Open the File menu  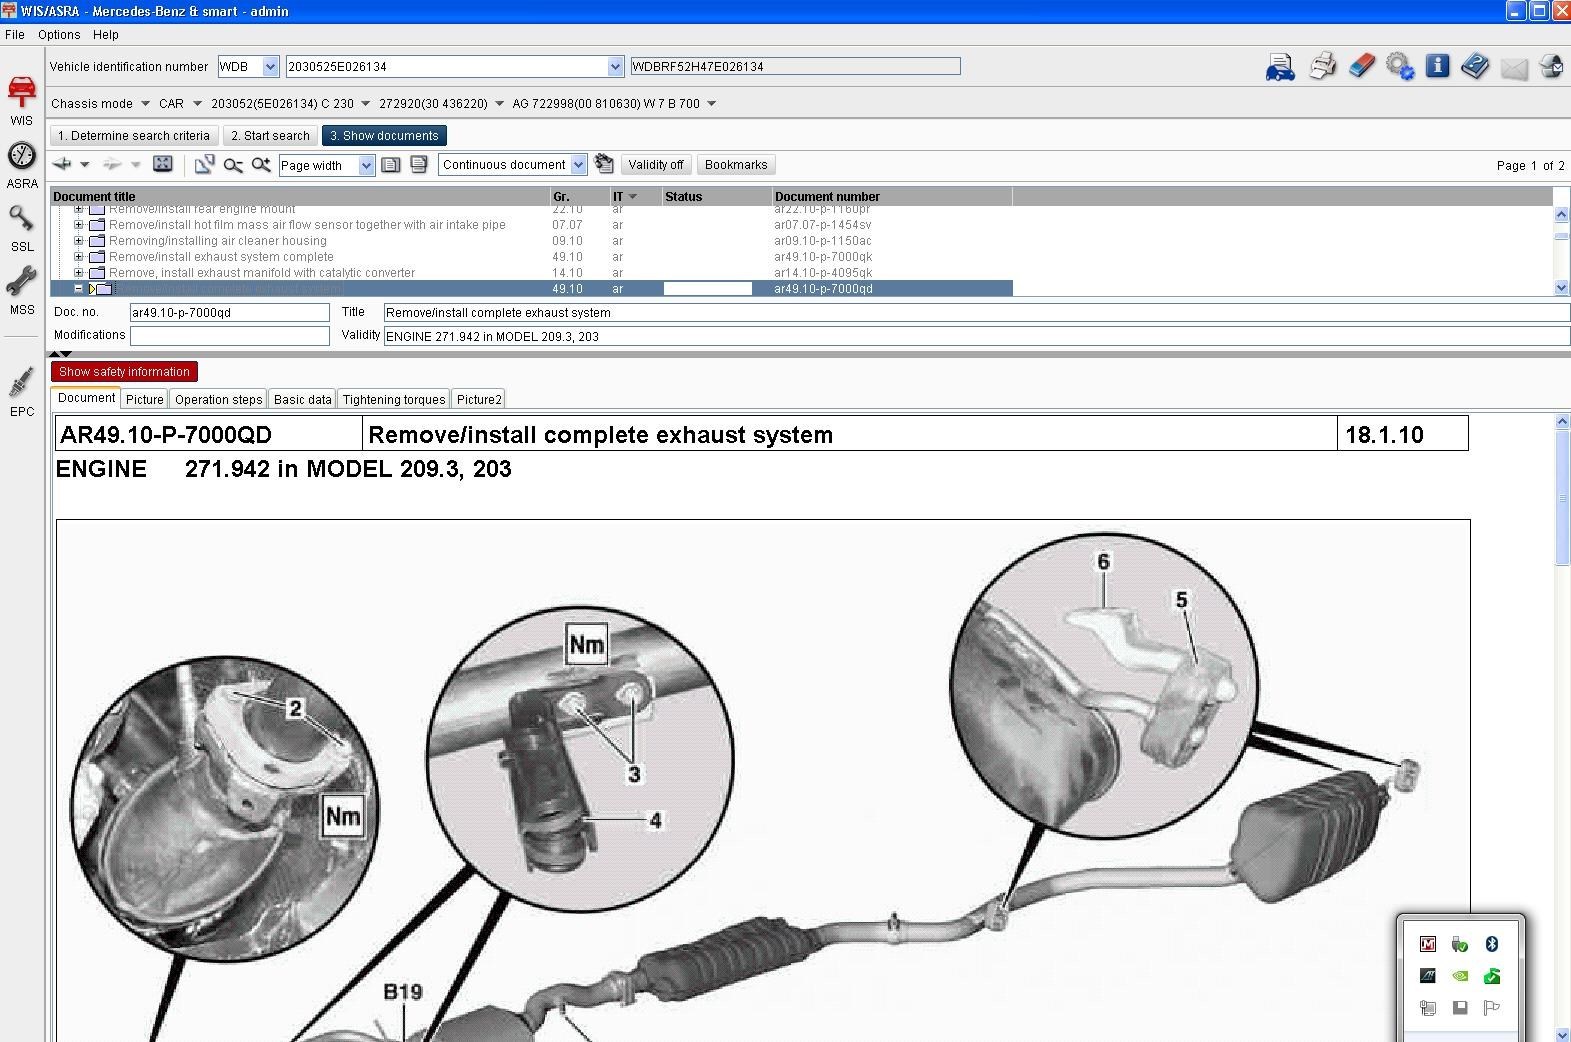click(x=15, y=35)
